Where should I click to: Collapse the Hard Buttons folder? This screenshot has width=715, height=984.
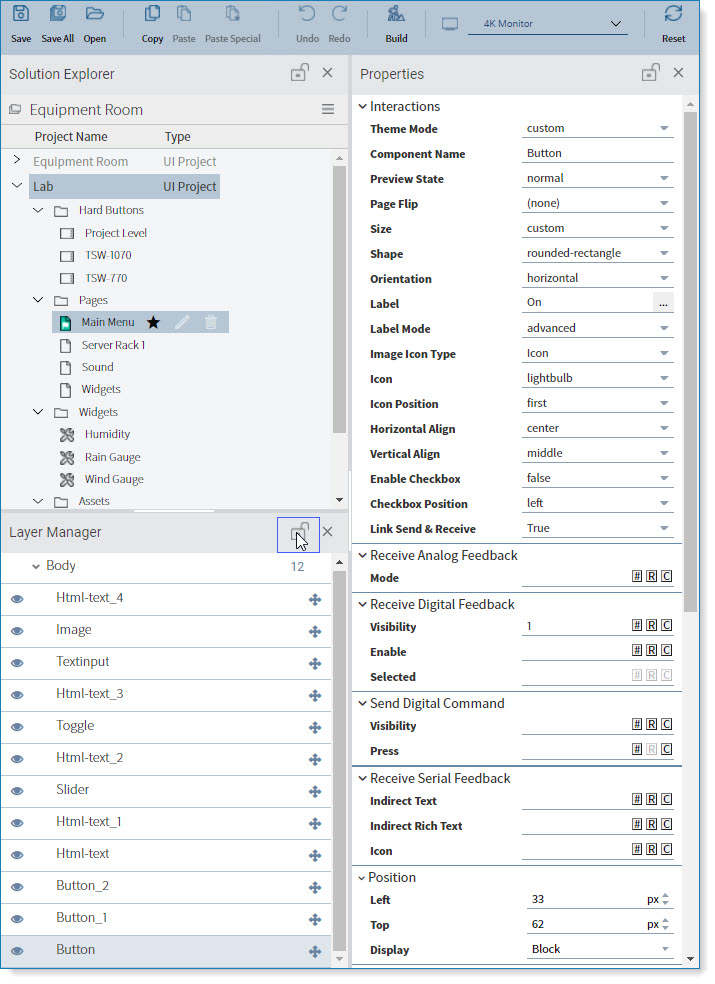pyautogui.click(x=38, y=210)
